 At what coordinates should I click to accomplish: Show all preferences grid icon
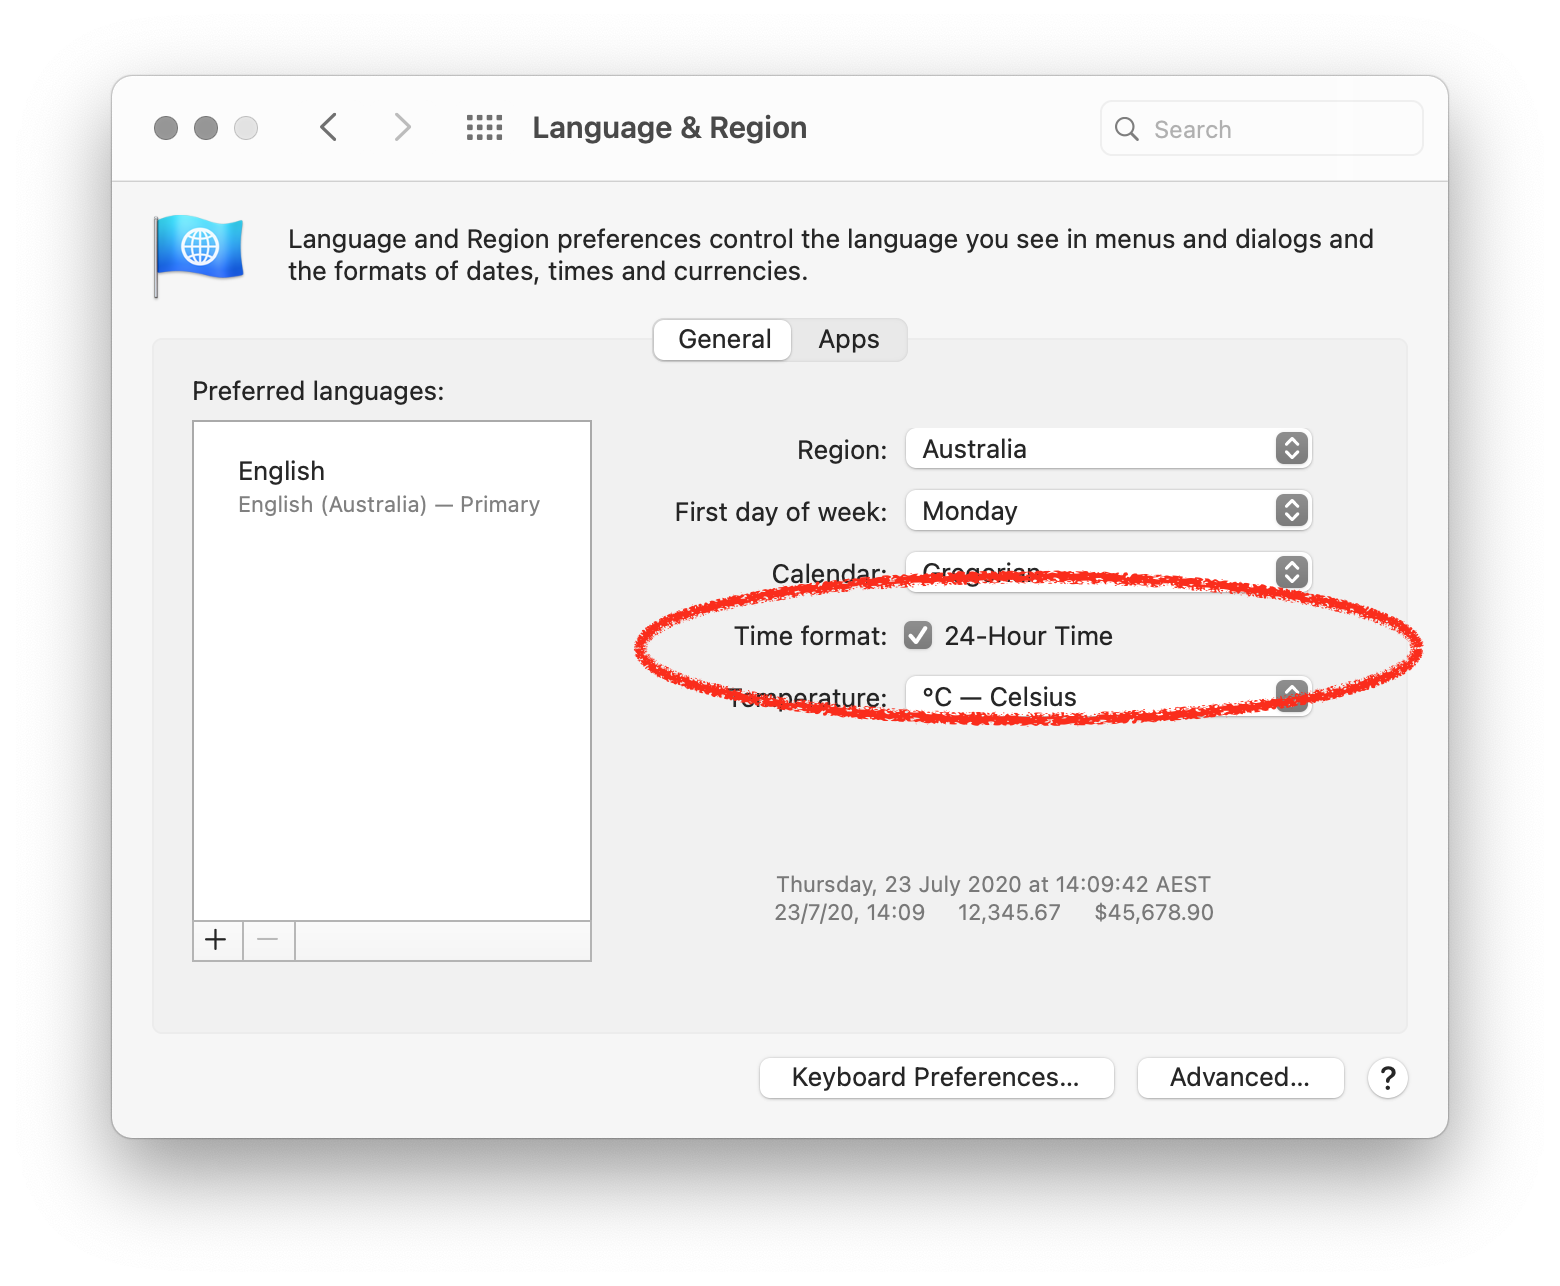pos(485,128)
